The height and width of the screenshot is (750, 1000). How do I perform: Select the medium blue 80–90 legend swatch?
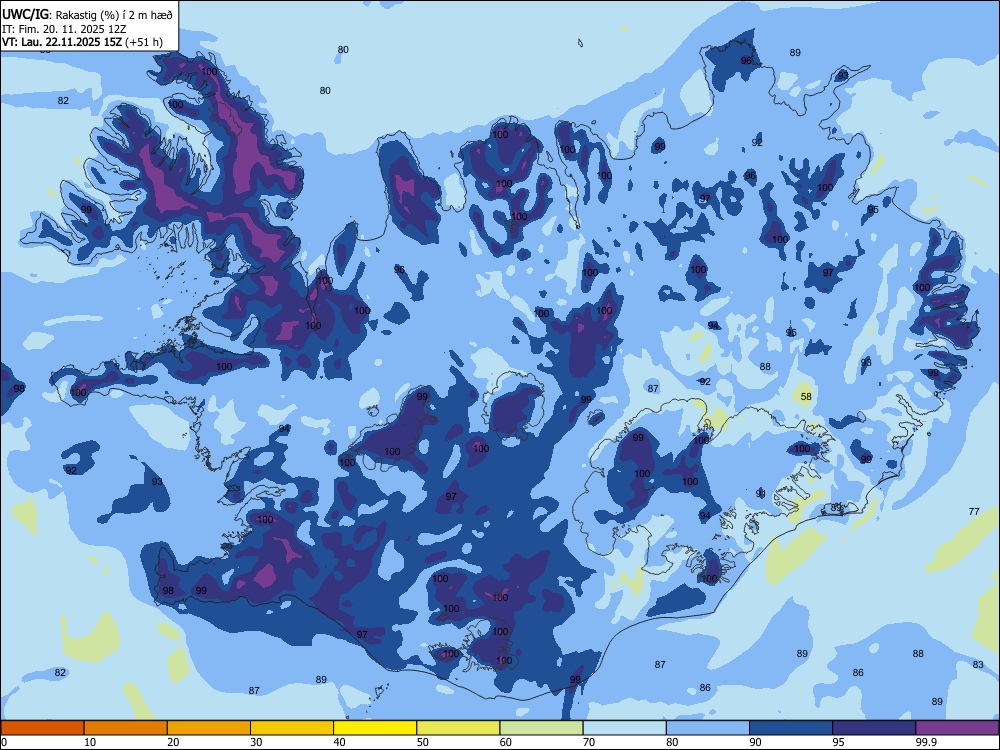(x=708, y=728)
